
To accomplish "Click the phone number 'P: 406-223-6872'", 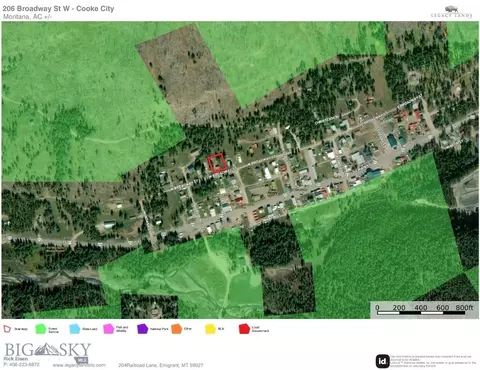I will [x=21, y=364].
